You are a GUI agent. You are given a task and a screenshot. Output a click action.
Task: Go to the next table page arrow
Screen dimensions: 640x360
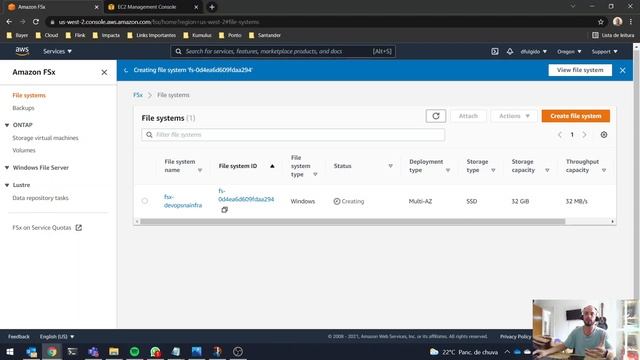[x=584, y=135]
